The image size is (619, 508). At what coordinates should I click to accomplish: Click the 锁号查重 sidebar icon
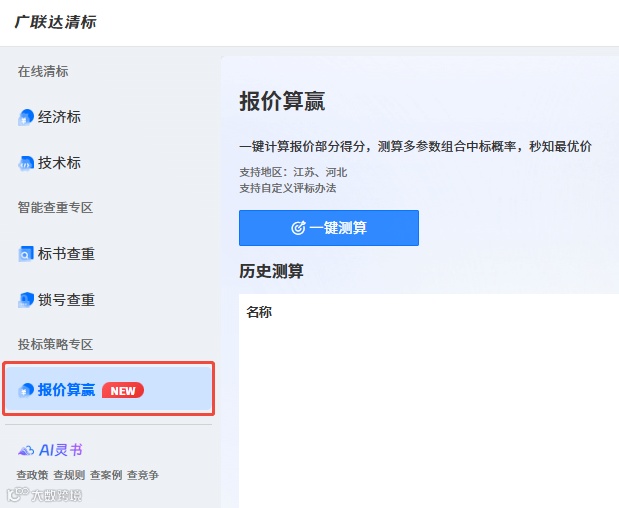point(26,300)
